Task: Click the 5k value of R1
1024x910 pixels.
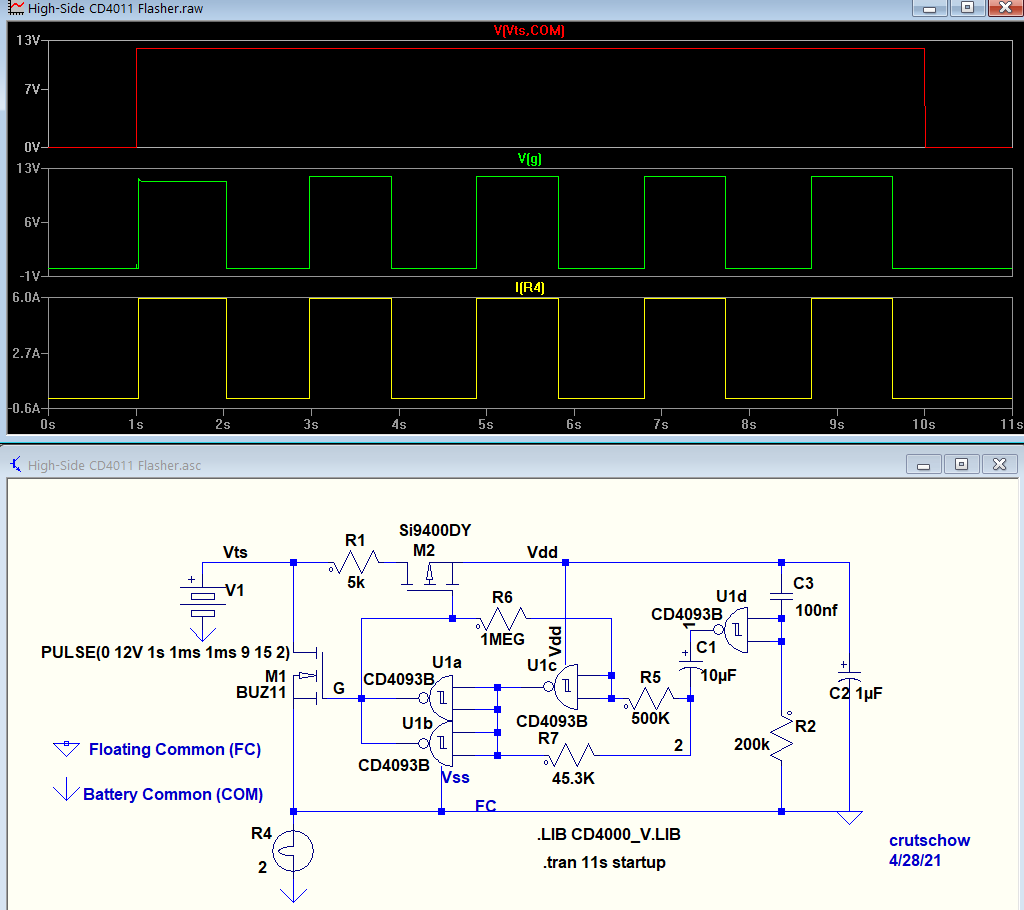Action: [356, 582]
